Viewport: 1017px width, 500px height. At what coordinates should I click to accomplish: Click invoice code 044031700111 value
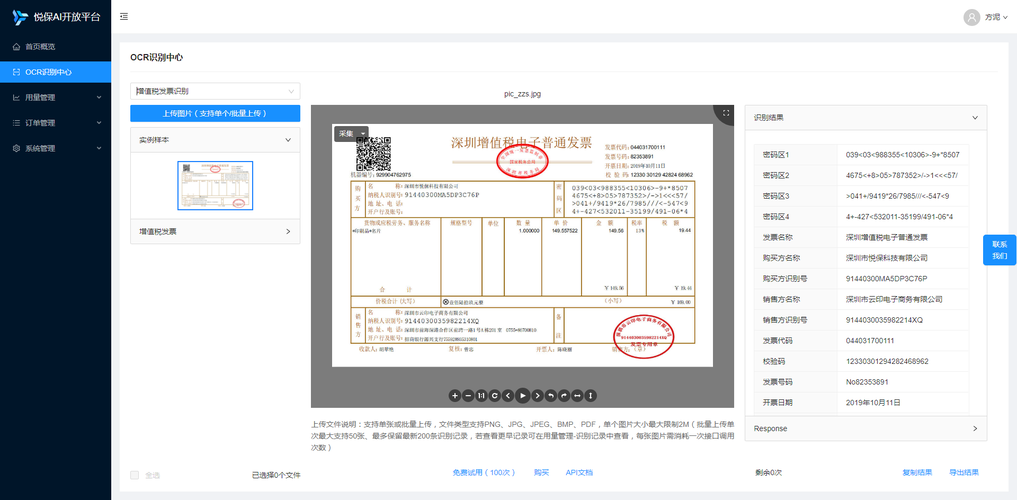point(870,340)
